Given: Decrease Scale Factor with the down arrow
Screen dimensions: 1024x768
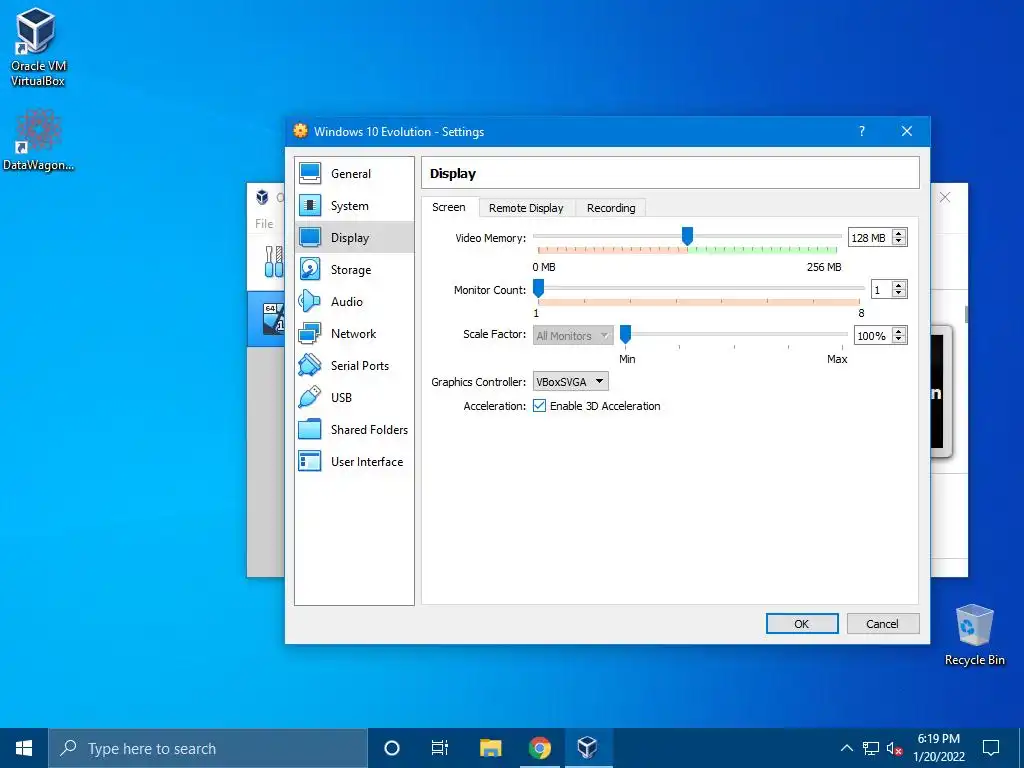Looking at the screenshot, I should 899,340.
